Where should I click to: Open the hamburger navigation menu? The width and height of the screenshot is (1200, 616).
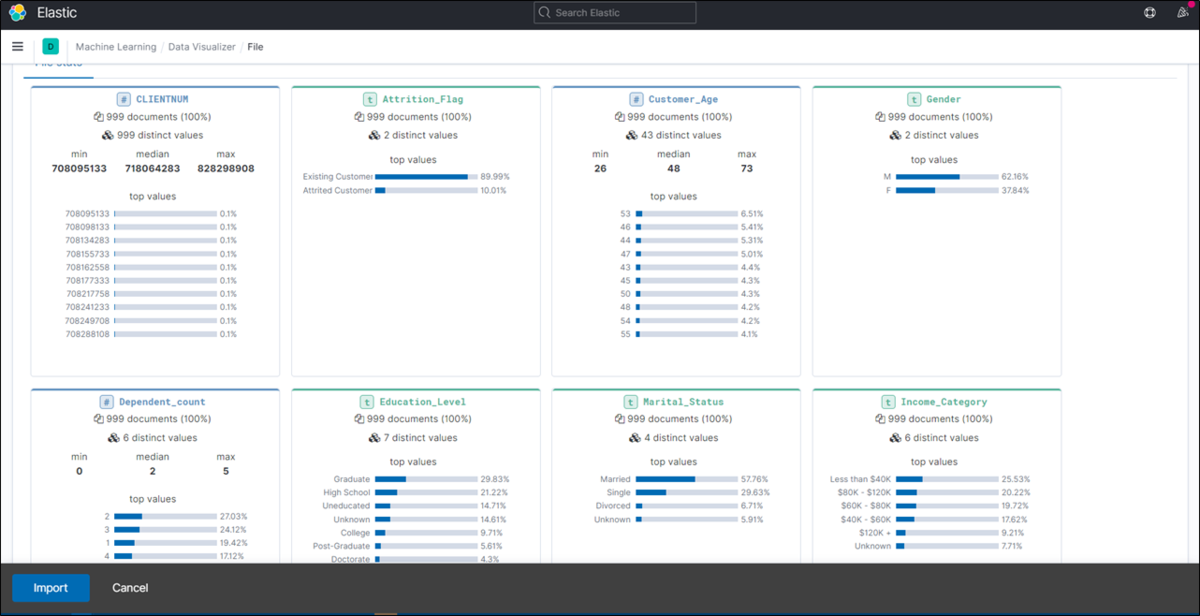tap(17, 46)
